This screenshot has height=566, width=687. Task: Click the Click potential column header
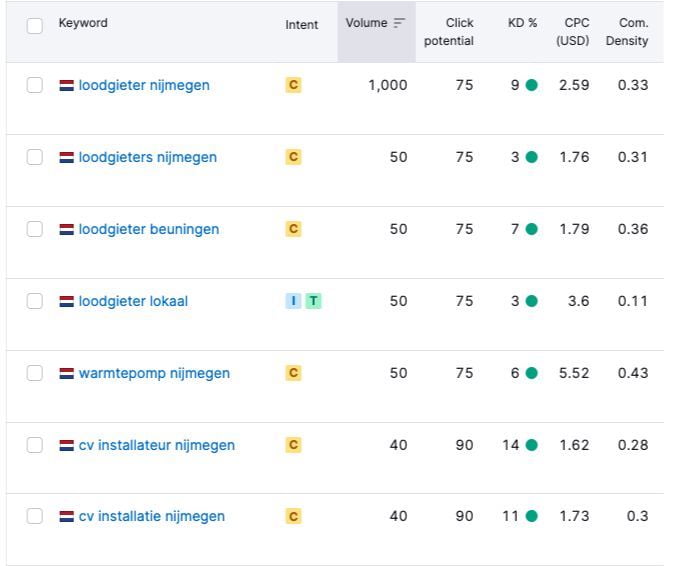(x=449, y=32)
